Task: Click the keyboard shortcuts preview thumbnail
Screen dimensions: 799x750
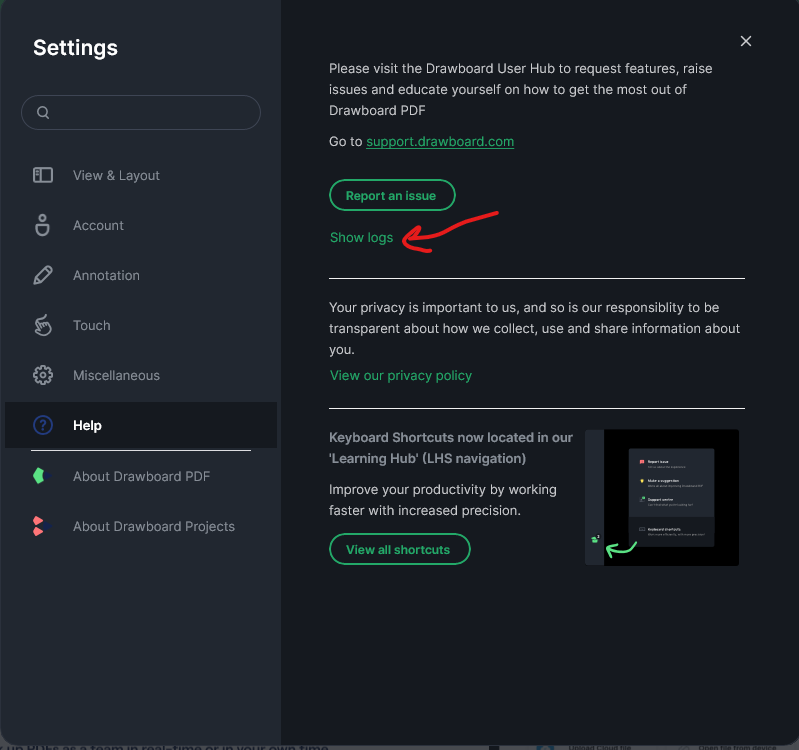Action: (661, 497)
